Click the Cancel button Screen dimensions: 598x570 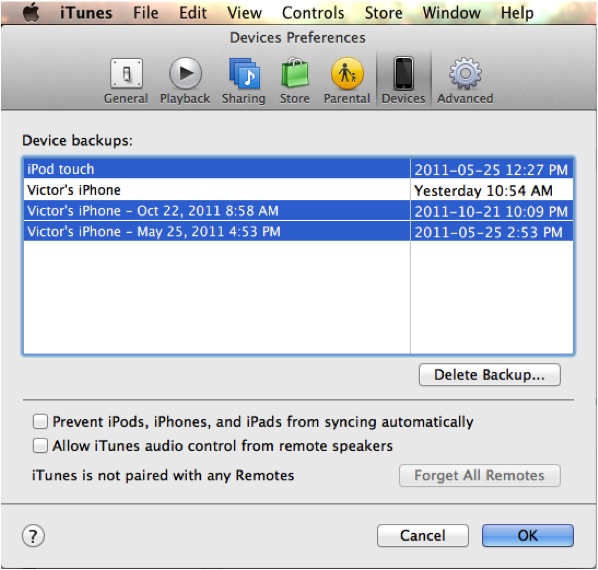(423, 536)
